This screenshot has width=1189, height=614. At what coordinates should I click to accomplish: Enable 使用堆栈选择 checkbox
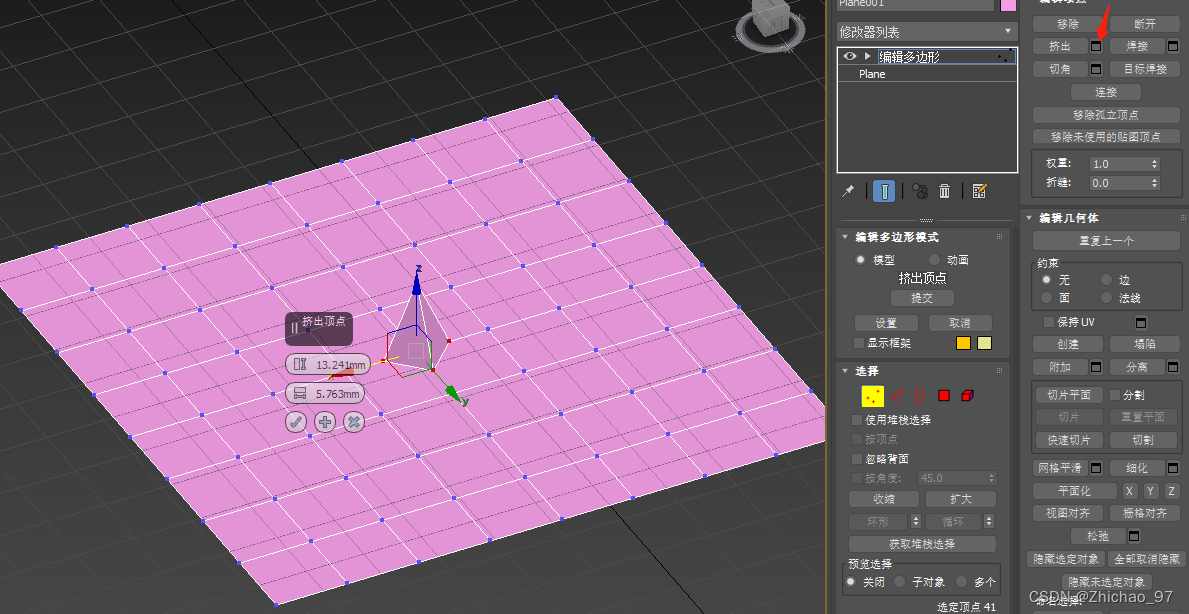pos(857,420)
